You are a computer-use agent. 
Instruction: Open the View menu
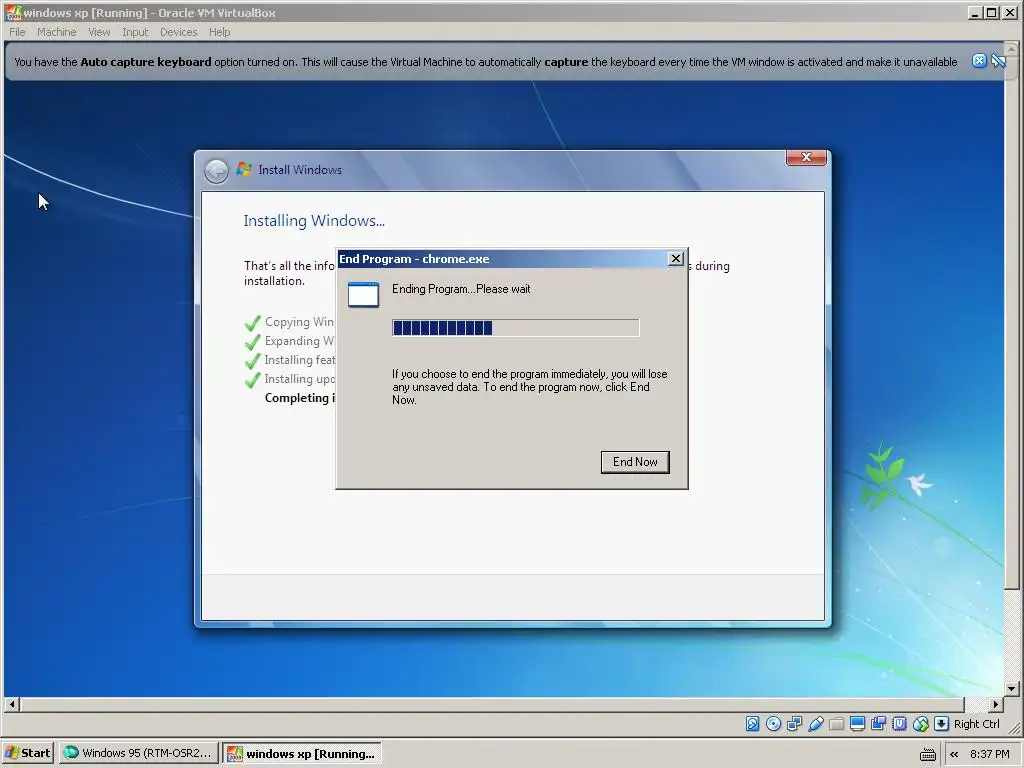(x=99, y=32)
